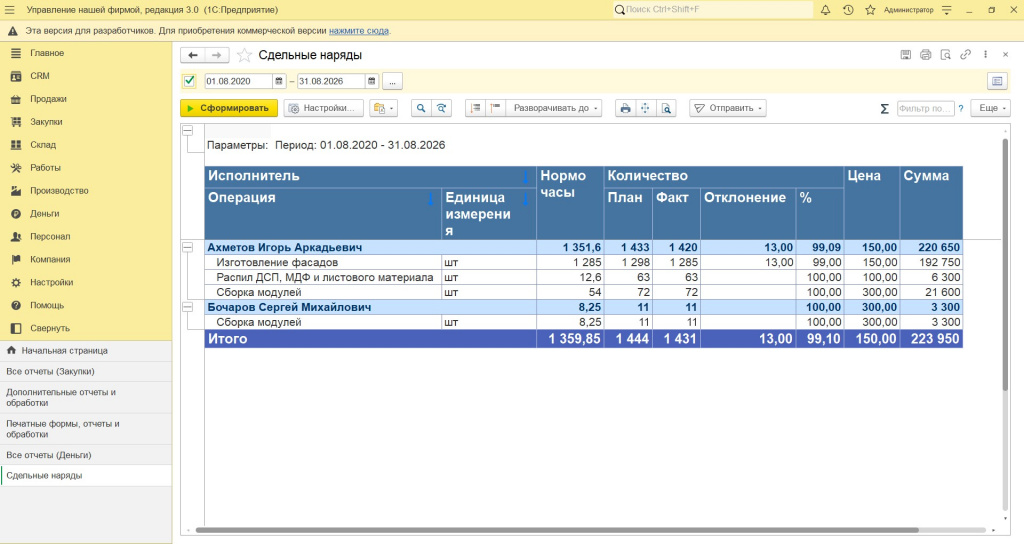Open the Производство section
This screenshot has width=1024, height=544.
[59, 191]
